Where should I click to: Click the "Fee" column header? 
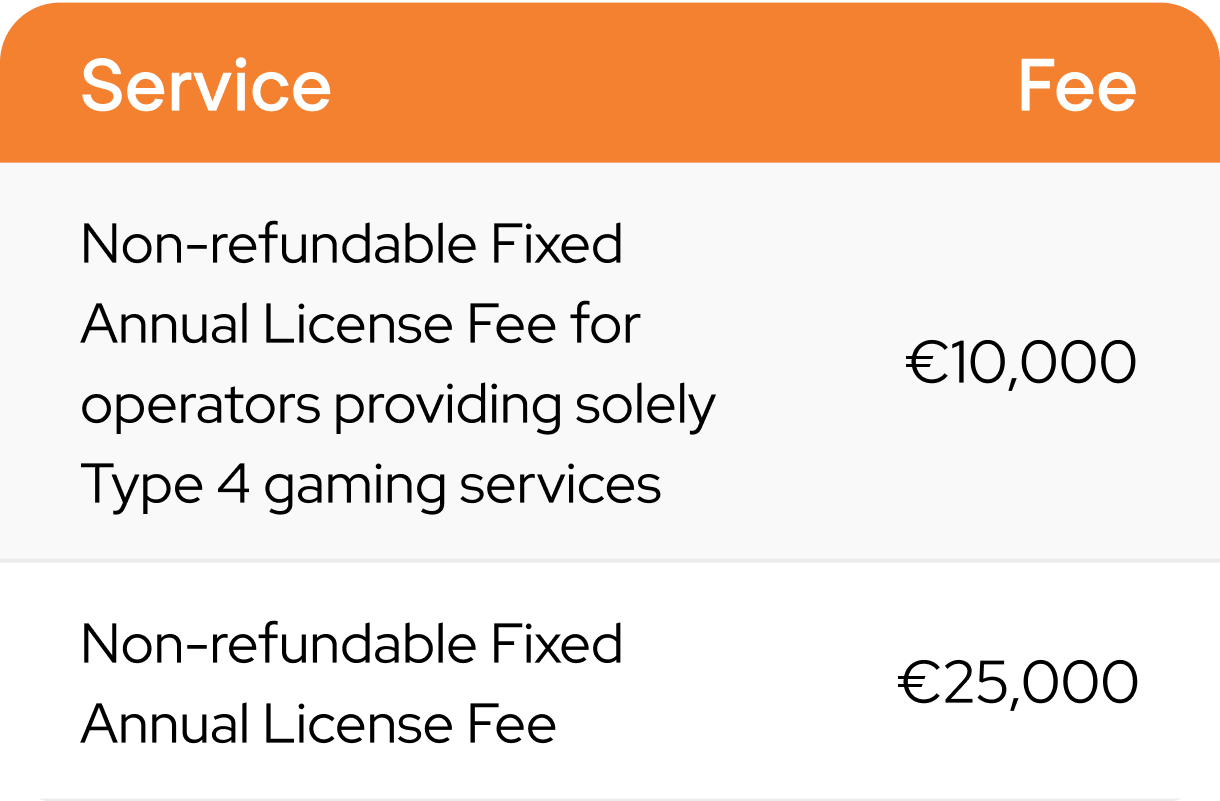coord(1076,86)
